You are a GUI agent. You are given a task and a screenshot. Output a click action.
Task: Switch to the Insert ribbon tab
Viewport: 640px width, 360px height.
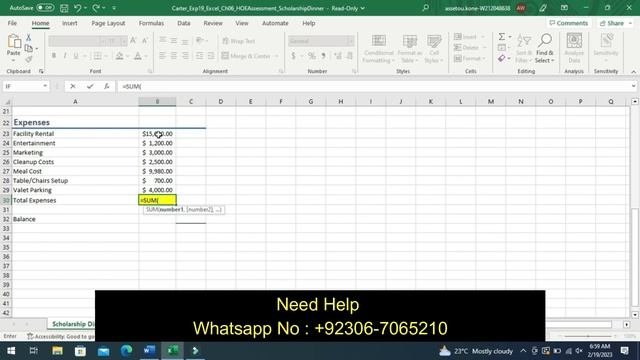click(x=70, y=23)
